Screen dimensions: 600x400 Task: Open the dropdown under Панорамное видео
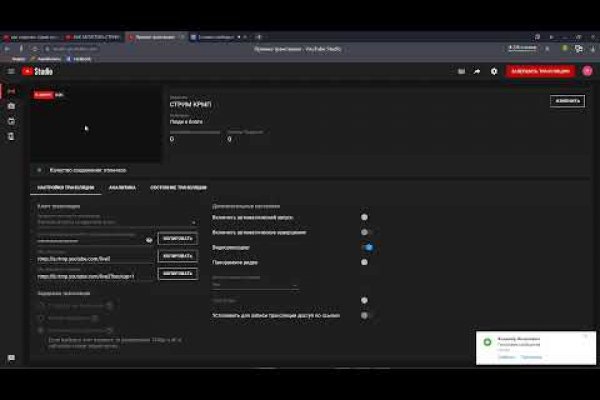pyautogui.click(x=255, y=283)
